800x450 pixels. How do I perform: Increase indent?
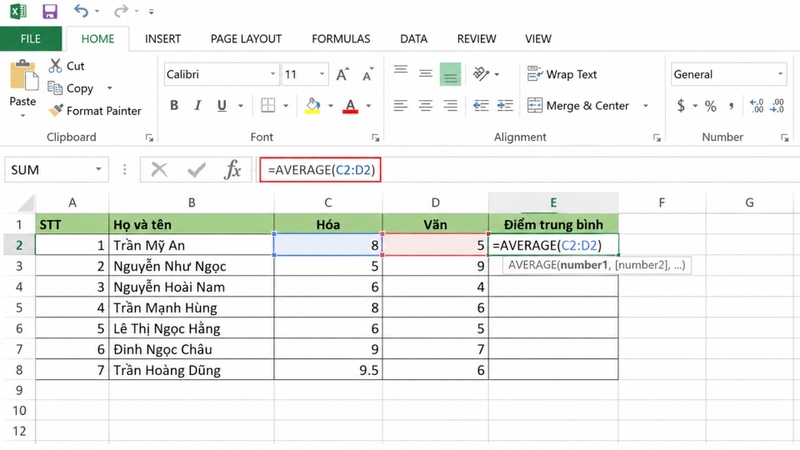tap(505, 106)
